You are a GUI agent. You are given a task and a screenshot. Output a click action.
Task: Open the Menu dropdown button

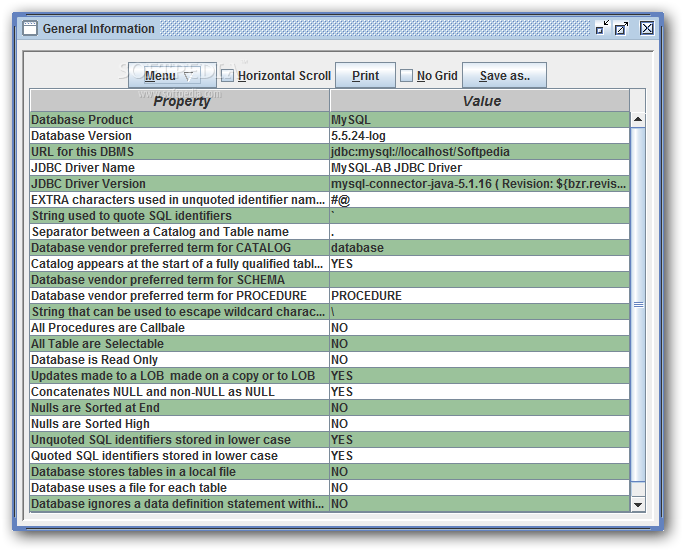click(172, 75)
